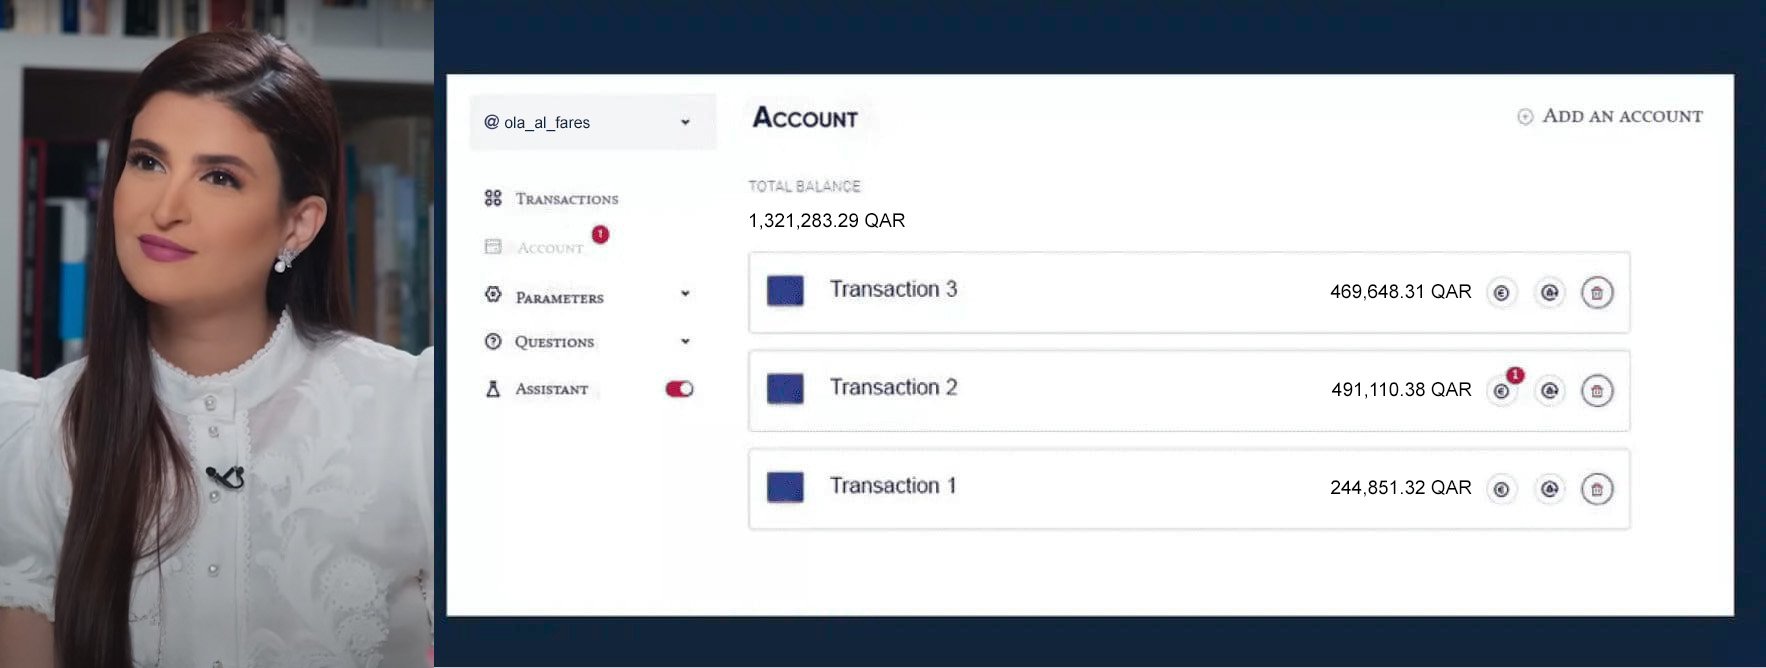Image resolution: width=1766 pixels, height=668 pixels.
Task: Click the 469,648.31 QAR amount
Action: tap(1400, 291)
